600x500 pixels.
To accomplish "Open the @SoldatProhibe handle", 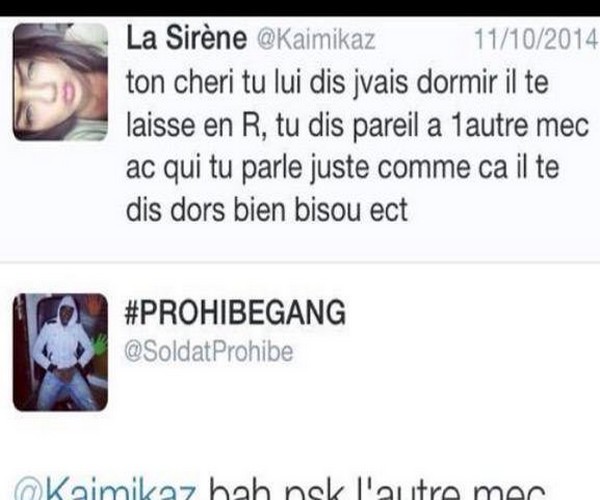I will pos(209,351).
